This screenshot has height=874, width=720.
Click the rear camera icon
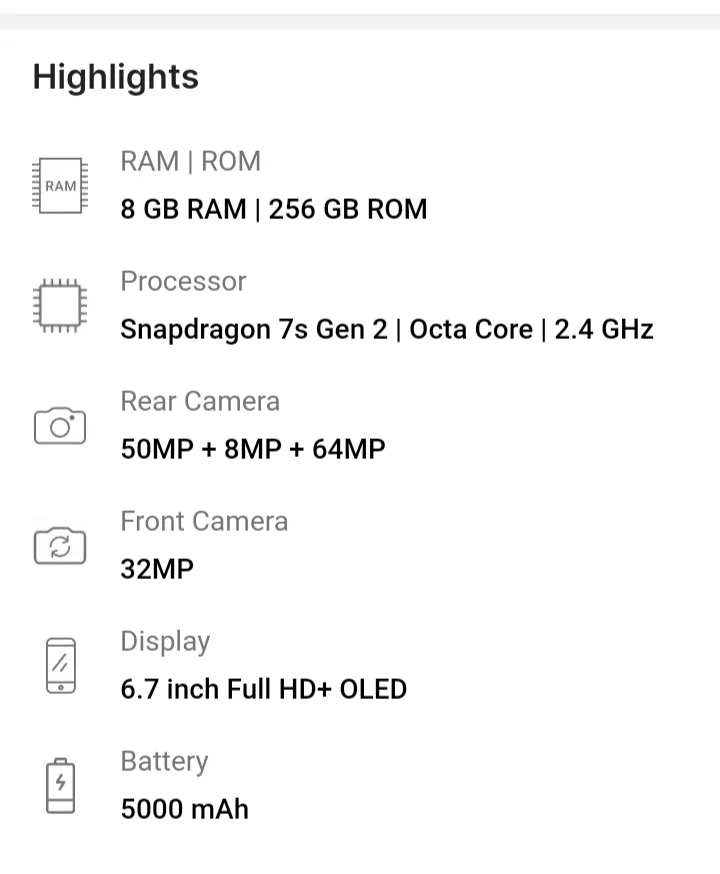click(60, 426)
